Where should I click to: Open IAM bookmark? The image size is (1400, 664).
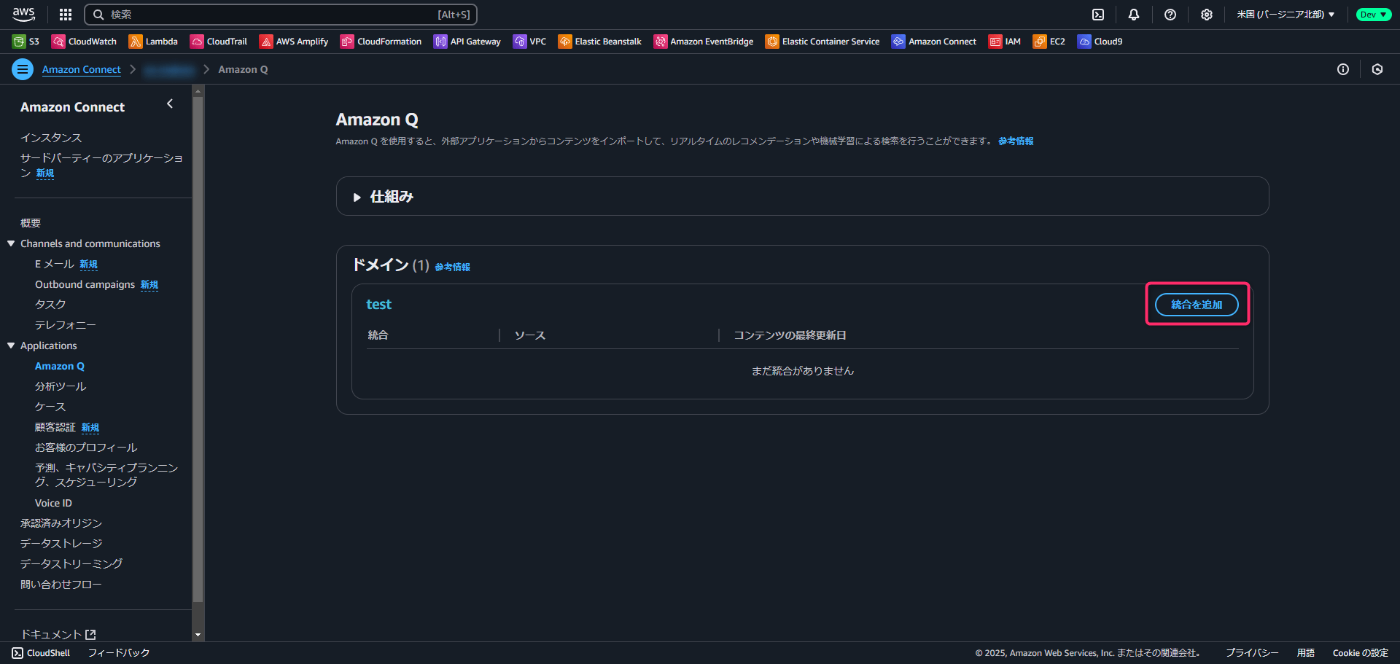1005,42
